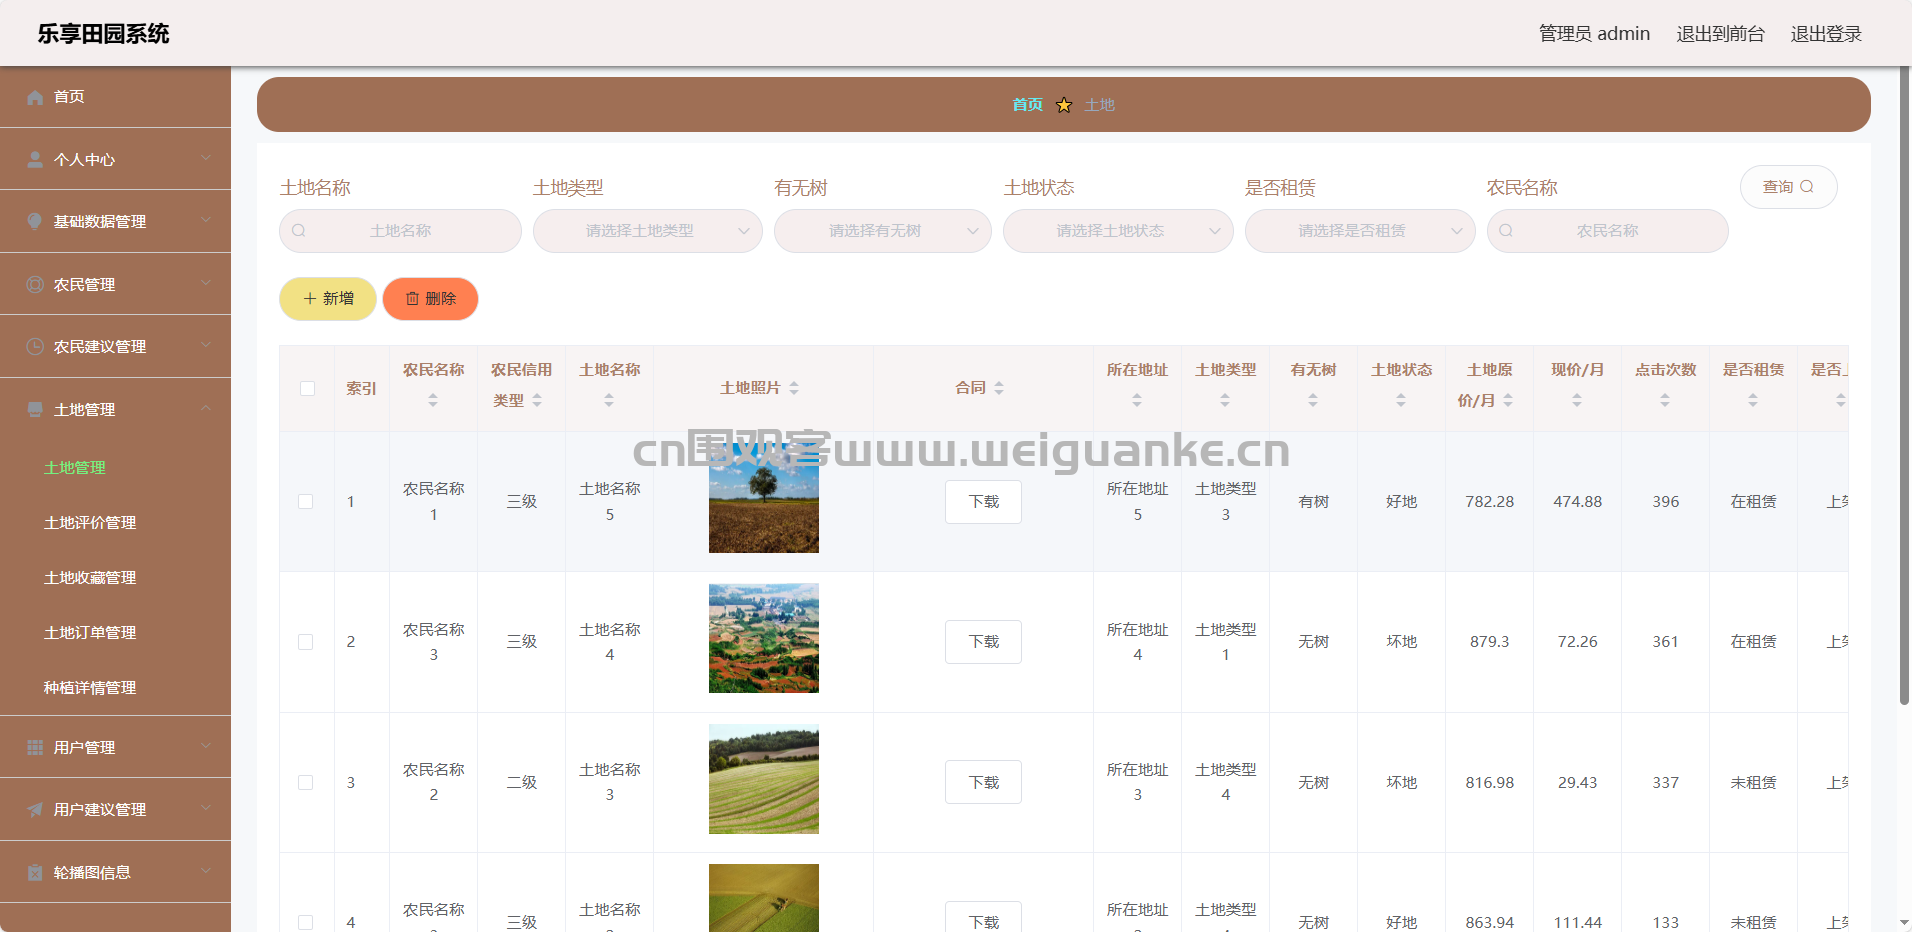
Task: Click the person icon beside 个人中心
Action: (x=35, y=160)
